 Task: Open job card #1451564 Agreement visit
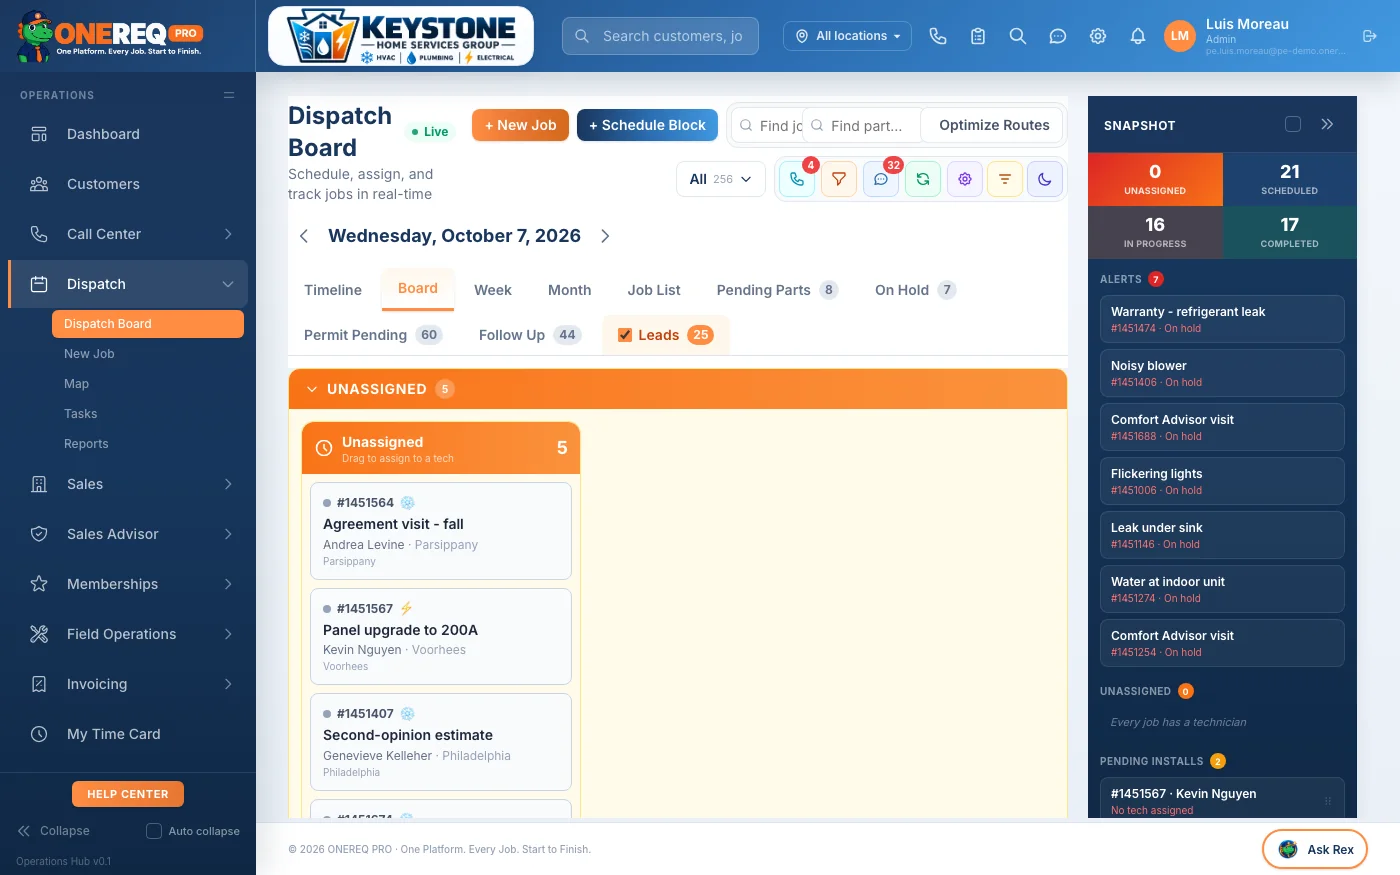pos(441,531)
